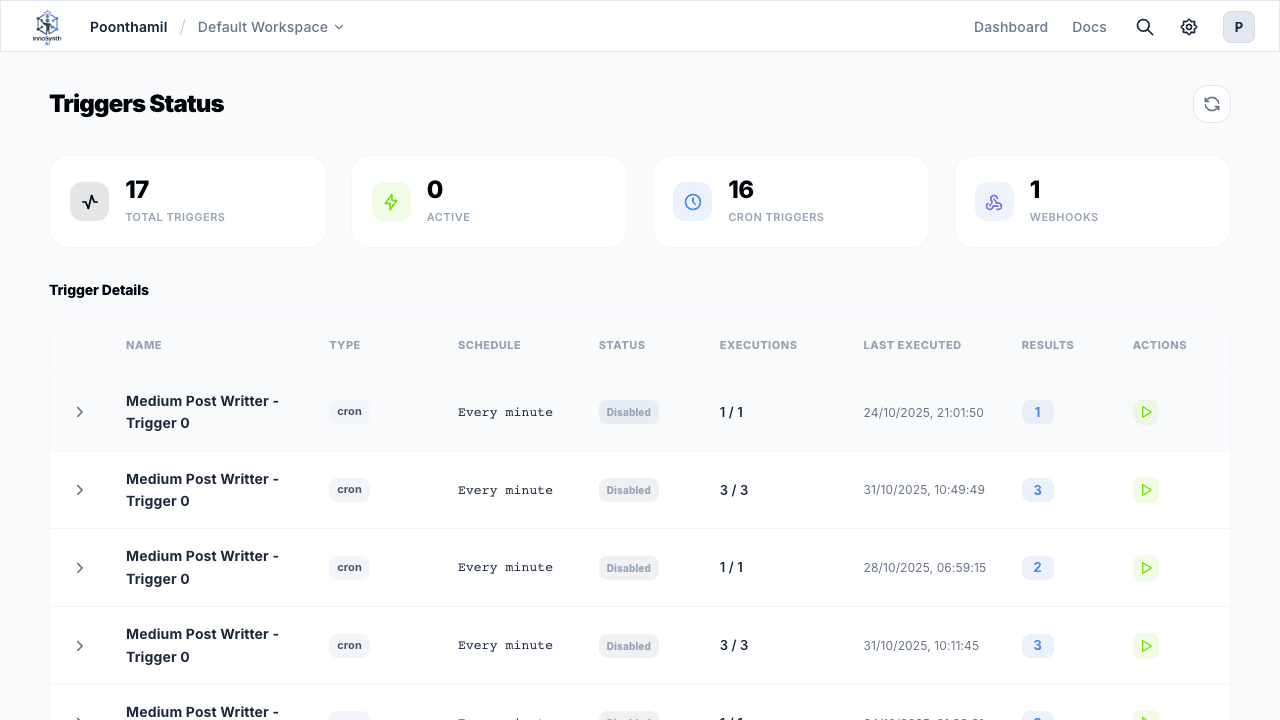Viewport: 1280px width, 720px height.
Task: Click Every minute schedule in 10:49:49 row
Action: pyautogui.click(x=505, y=490)
